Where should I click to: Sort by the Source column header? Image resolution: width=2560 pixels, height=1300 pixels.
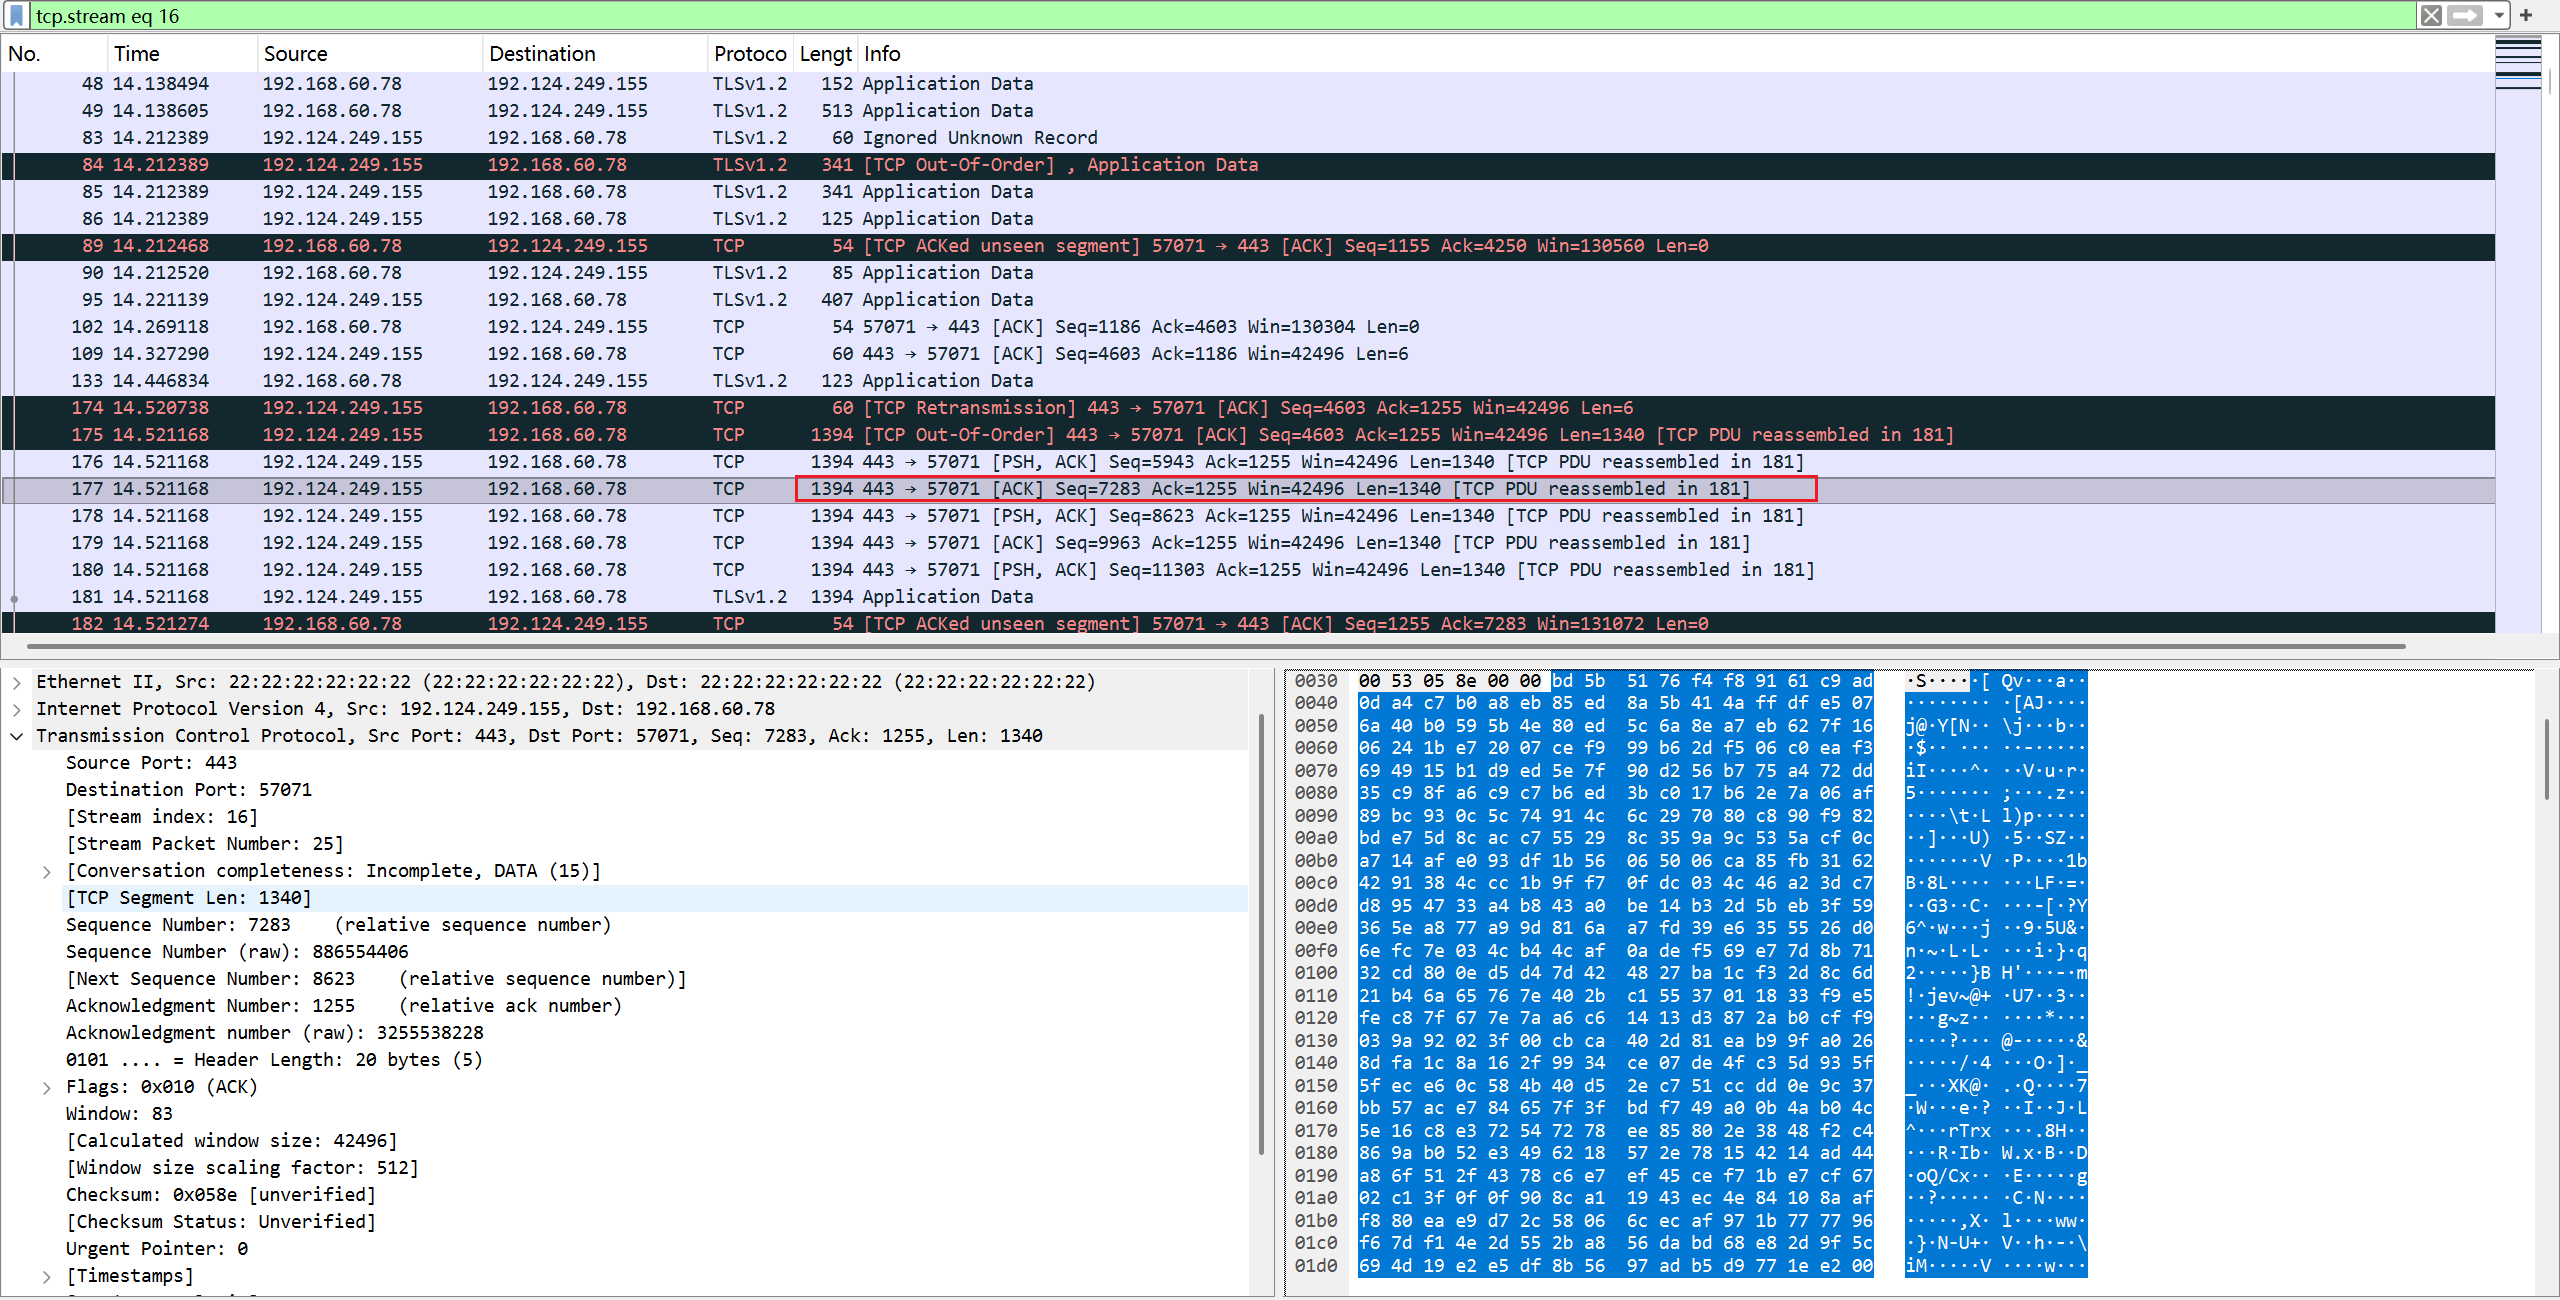(370, 54)
